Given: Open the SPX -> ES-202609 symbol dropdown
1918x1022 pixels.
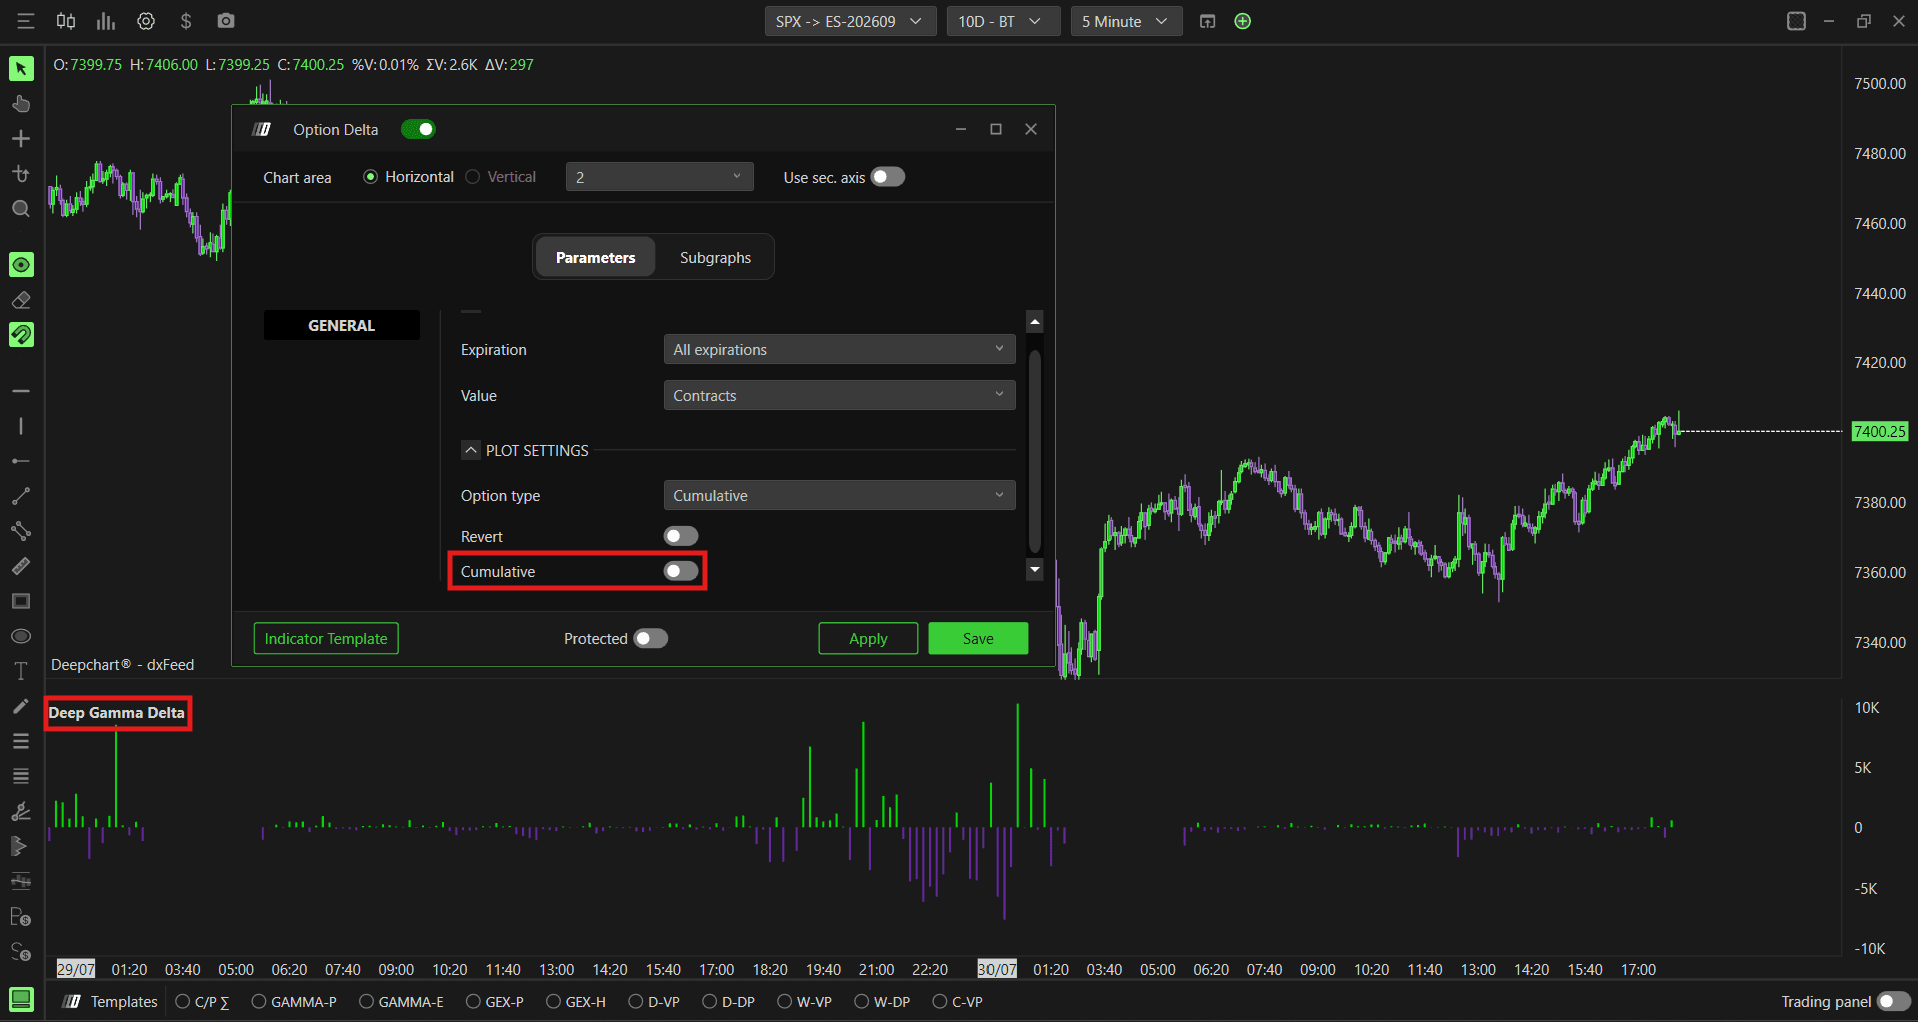Looking at the screenshot, I should 850,21.
